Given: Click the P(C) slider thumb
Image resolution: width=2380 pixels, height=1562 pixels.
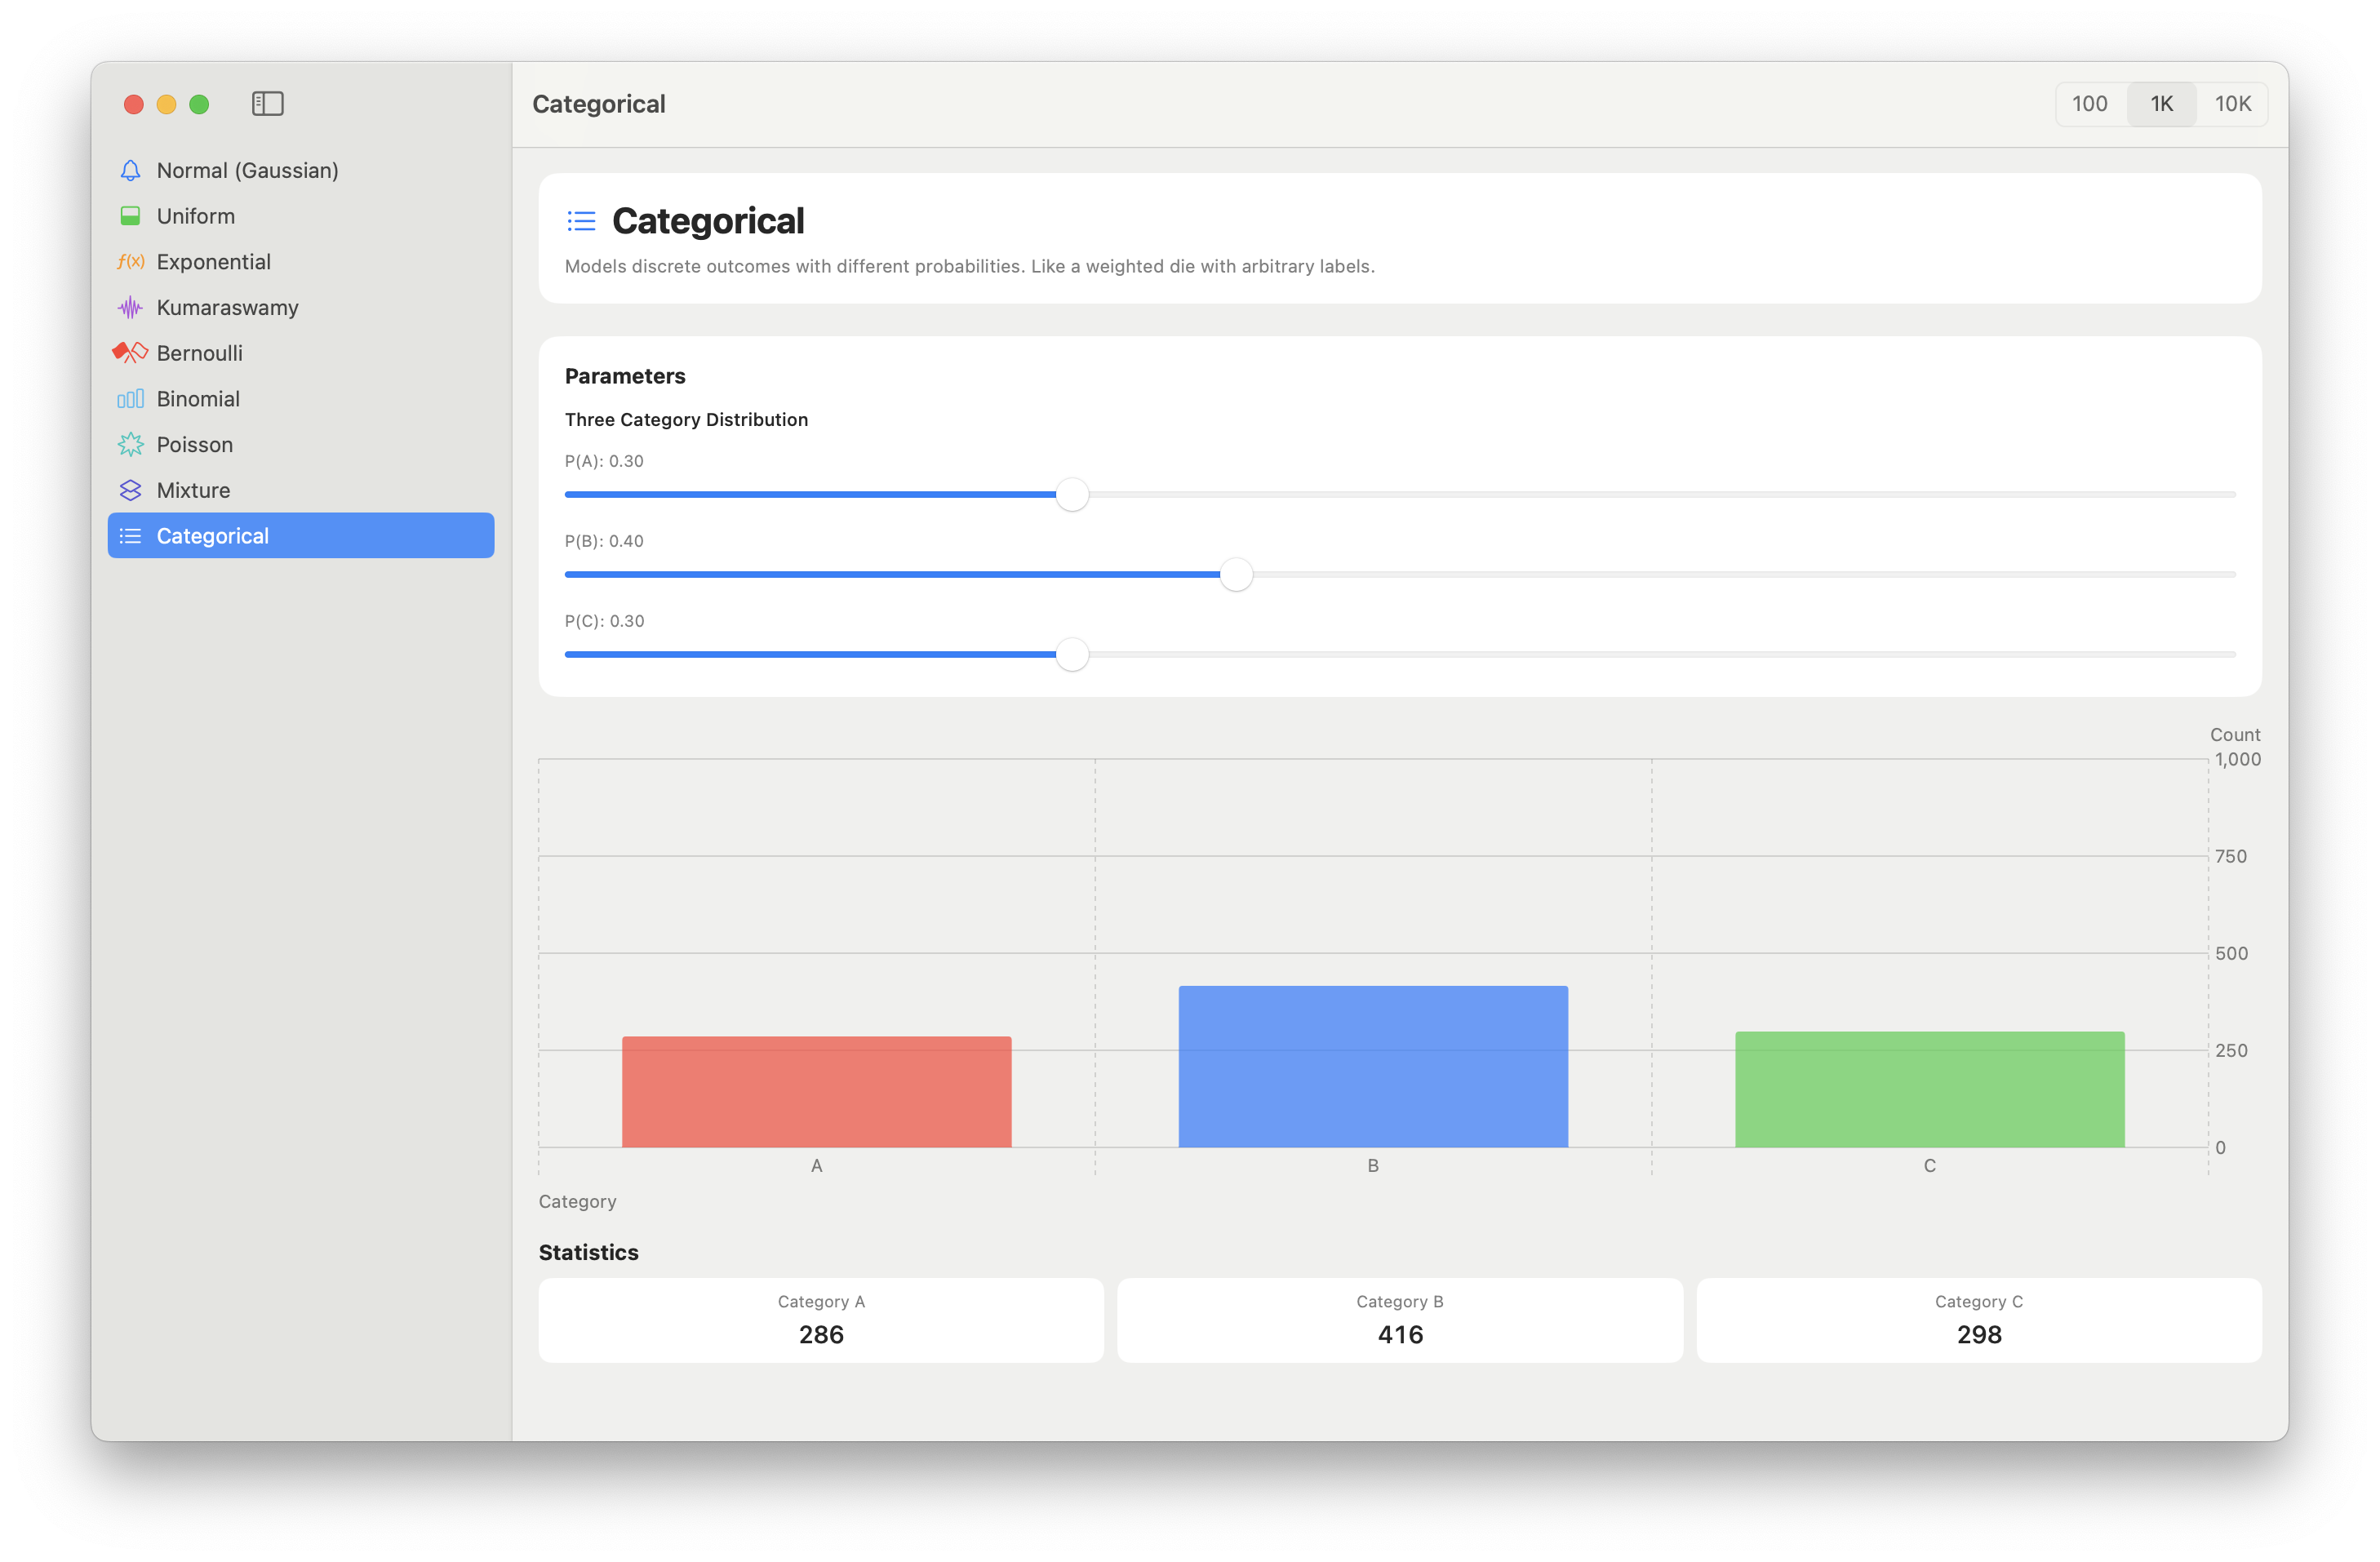Looking at the screenshot, I should pyautogui.click(x=1072, y=655).
